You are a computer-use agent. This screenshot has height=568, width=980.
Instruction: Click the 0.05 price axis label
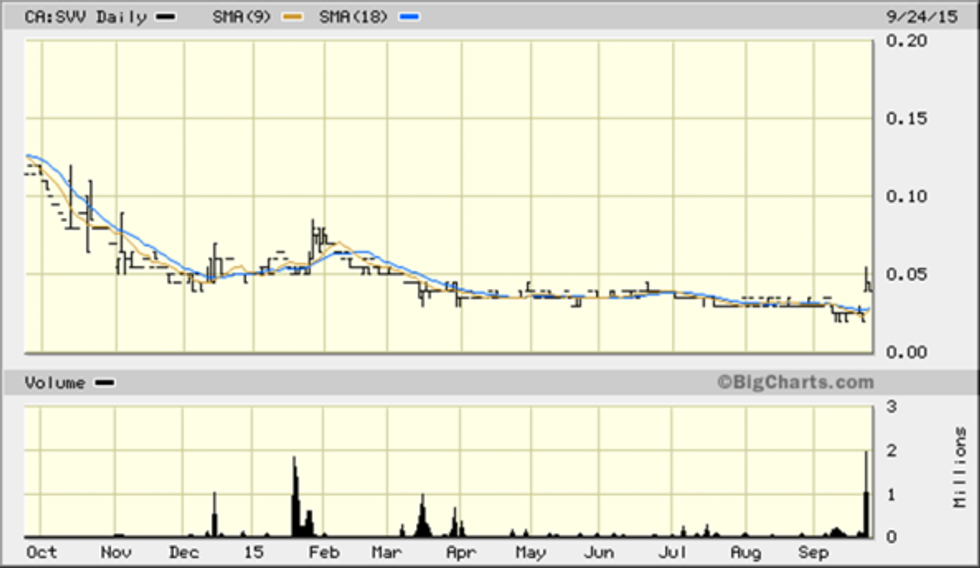click(907, 274)
